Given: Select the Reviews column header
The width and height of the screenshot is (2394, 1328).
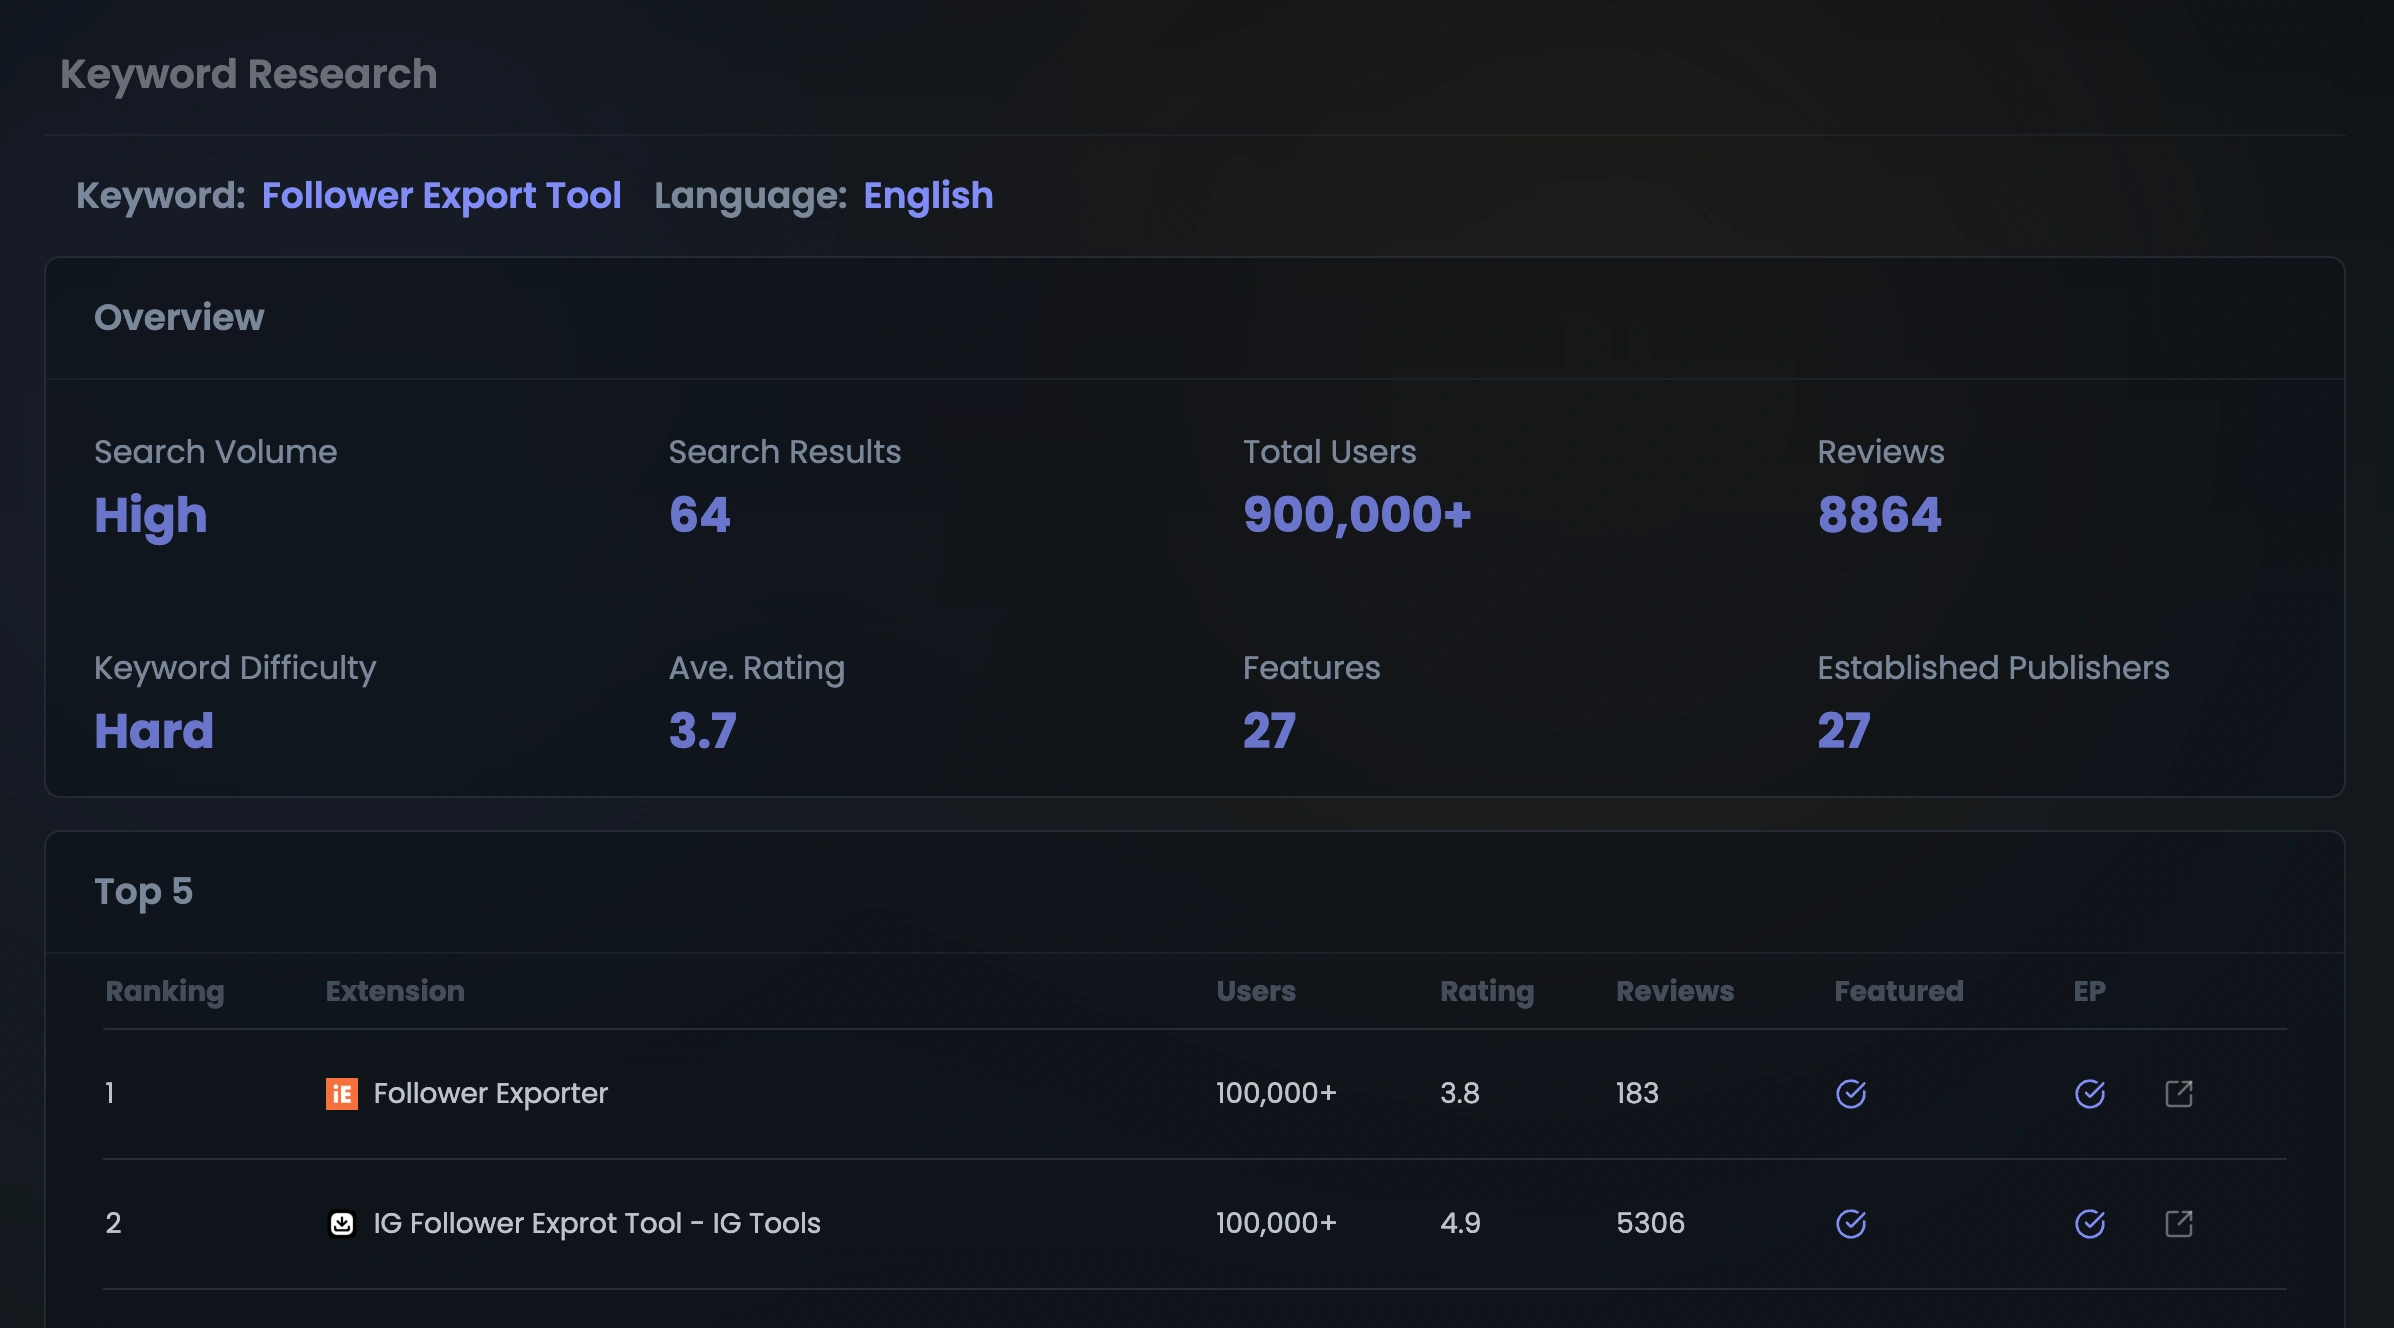Looking at the screenshot, I should pos(1675,991).
